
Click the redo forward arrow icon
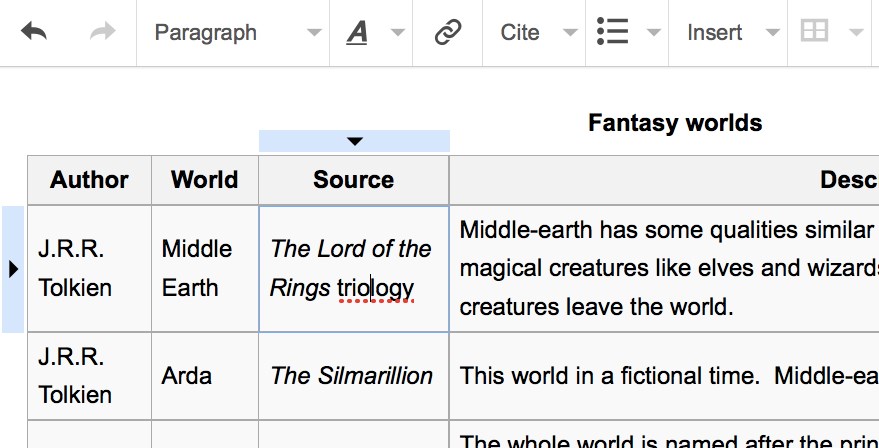103,32
